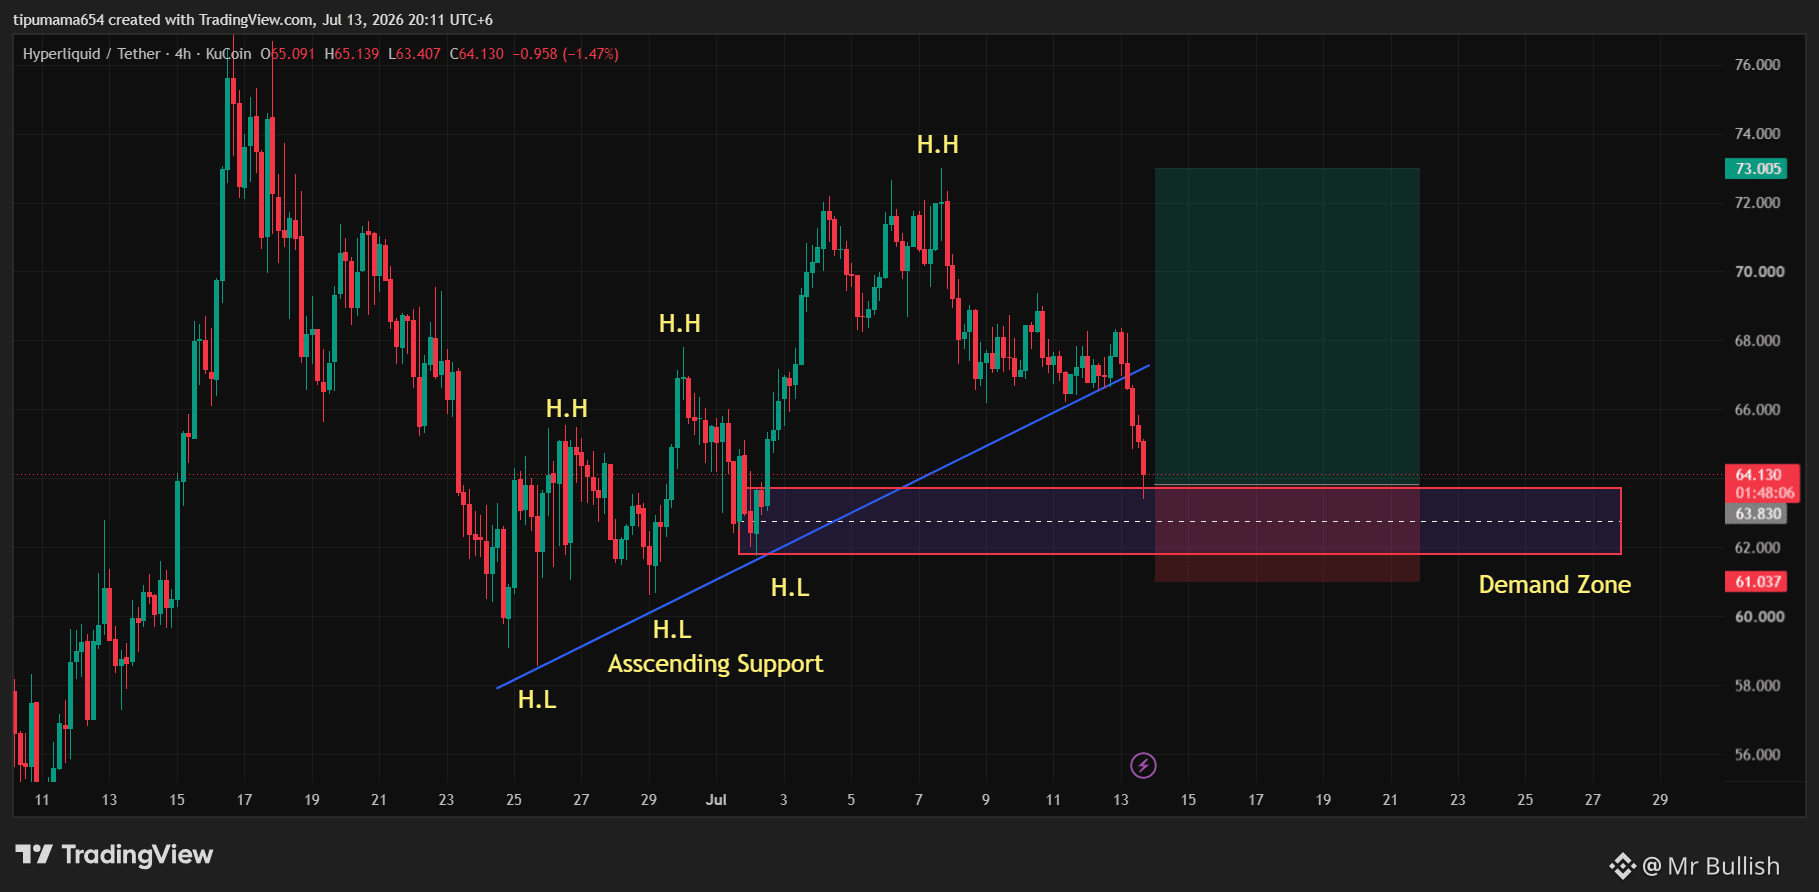The image size is (1819, 892).
Task: Click the 76.000 price axis label
Action: tap(1757, 65)
